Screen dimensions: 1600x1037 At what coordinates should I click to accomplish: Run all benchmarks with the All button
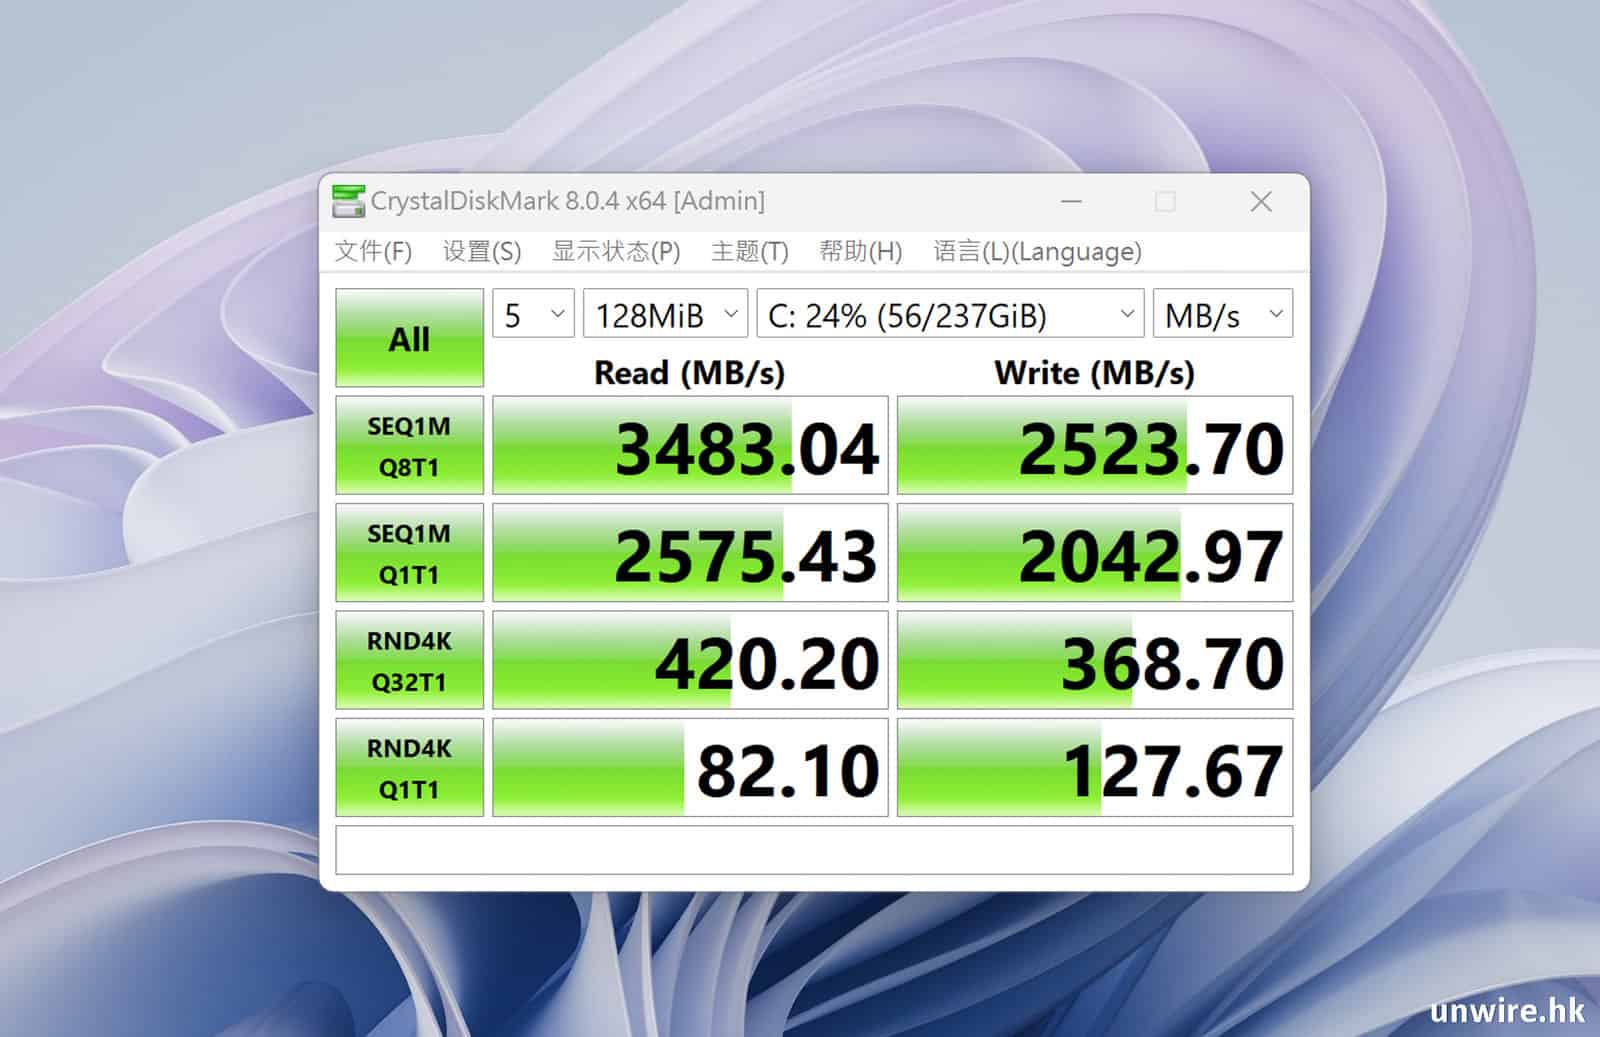point(409,338)
